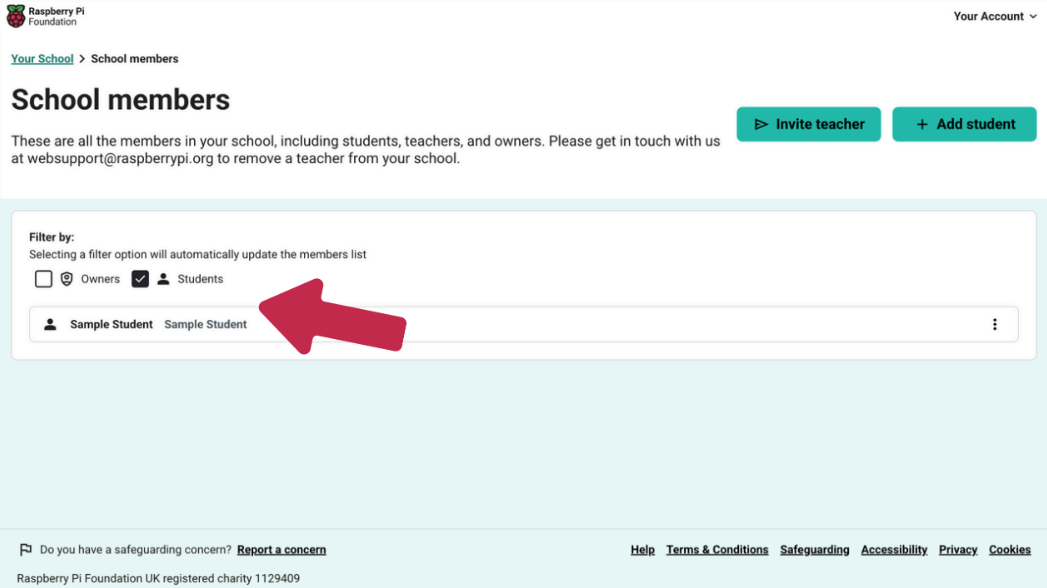
Task: Click the Owners shield icon
Action: tap(67, 279)
